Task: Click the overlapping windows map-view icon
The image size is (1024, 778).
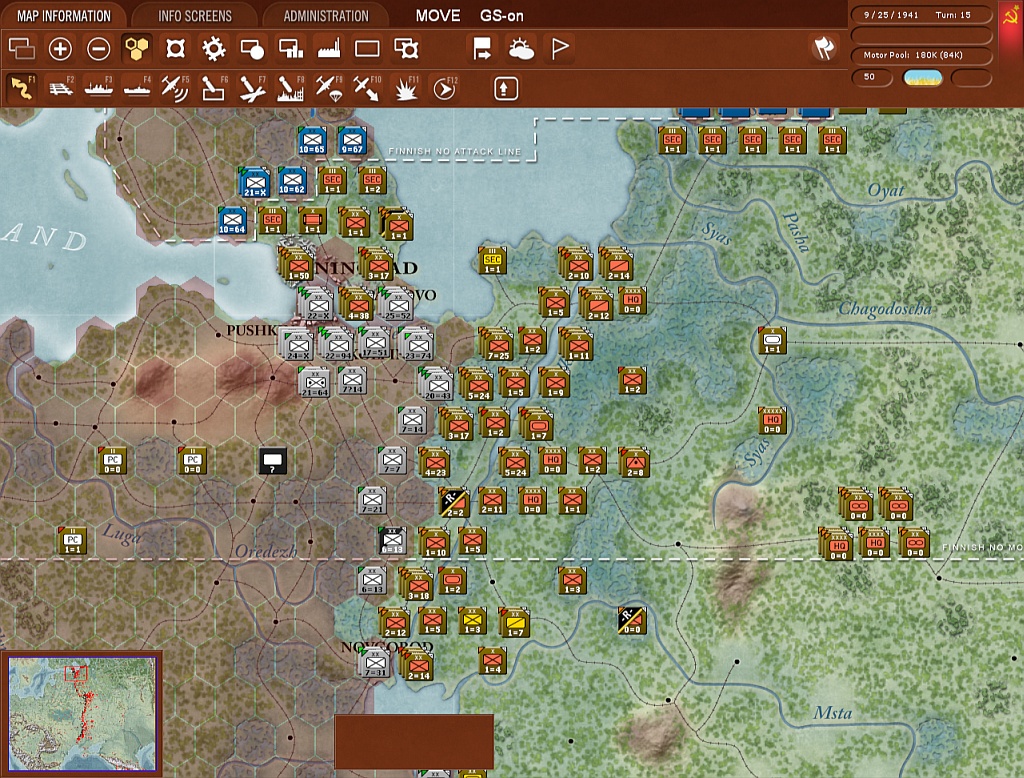Action: point(22,48)
